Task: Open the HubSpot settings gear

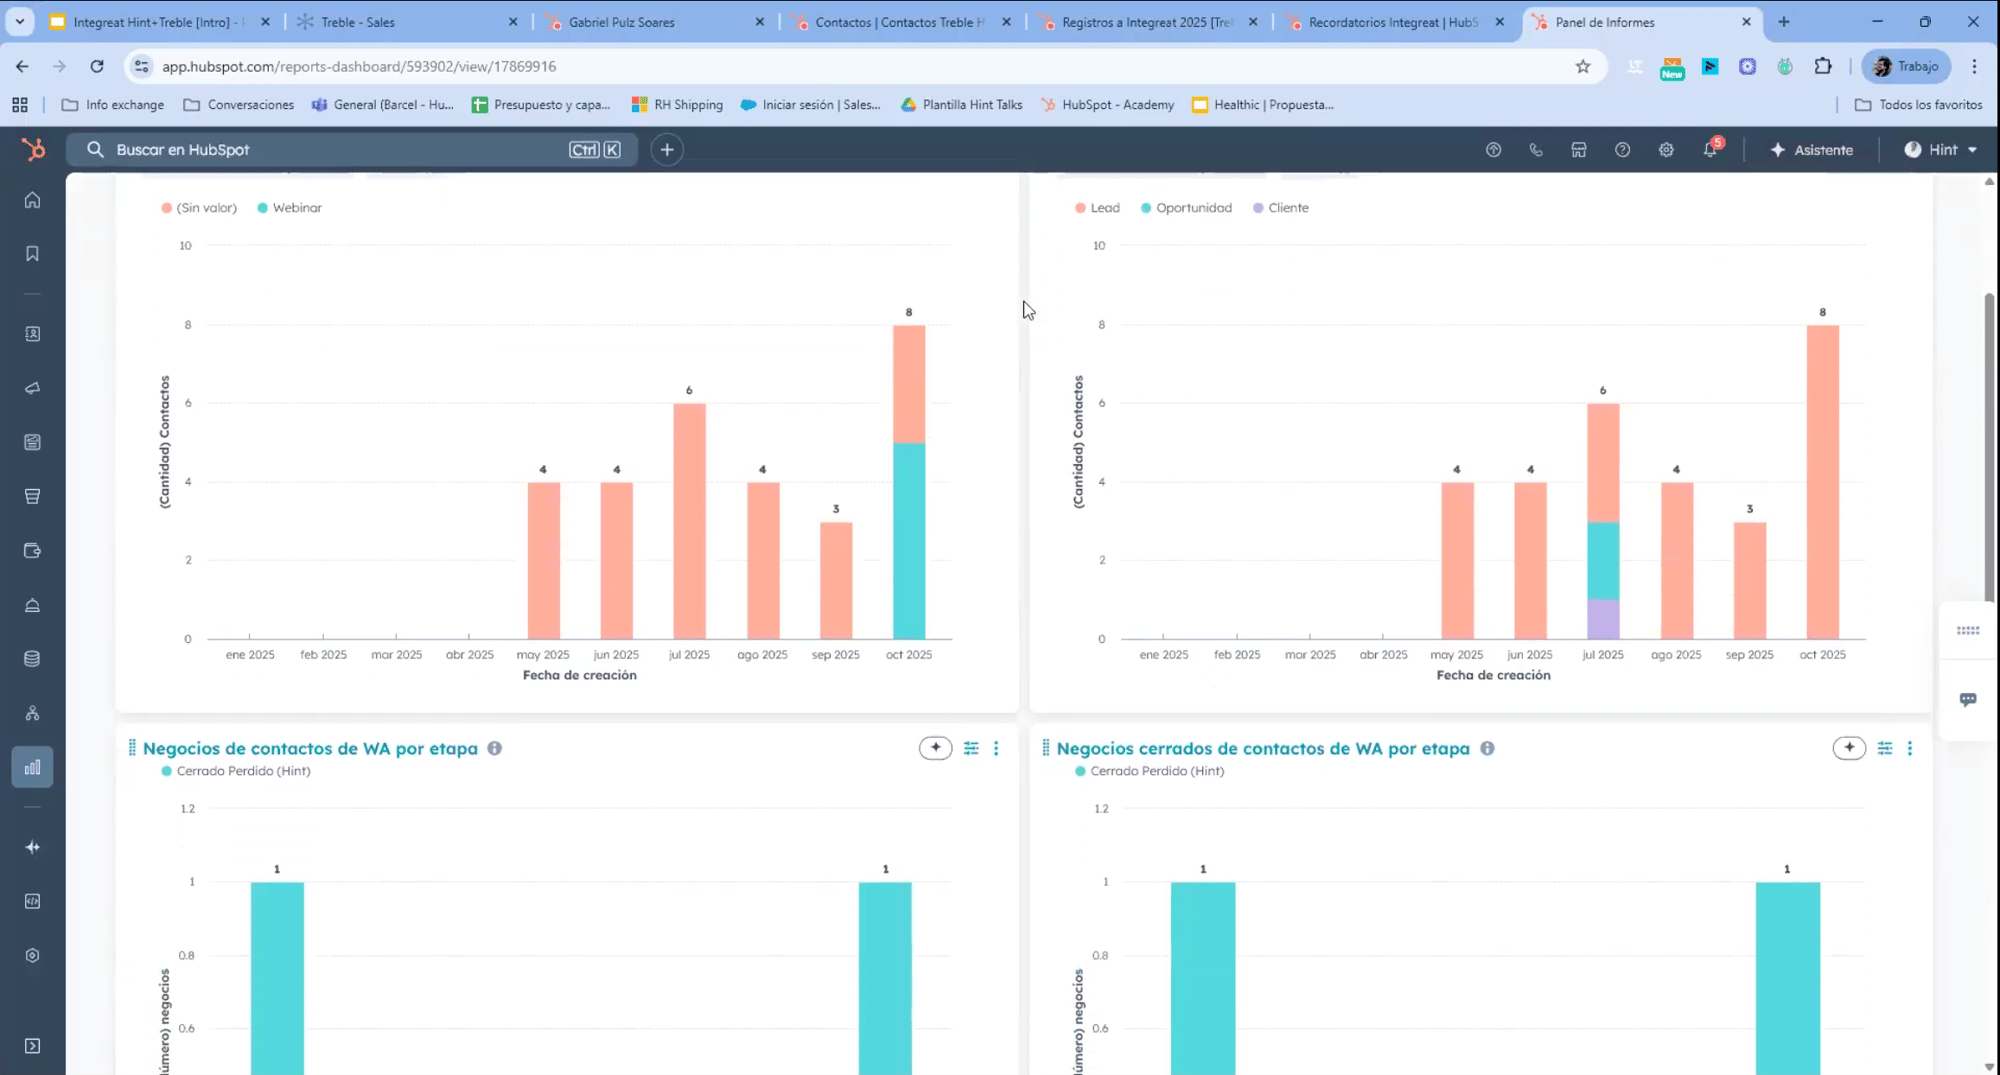Action: click(1666, 150)
